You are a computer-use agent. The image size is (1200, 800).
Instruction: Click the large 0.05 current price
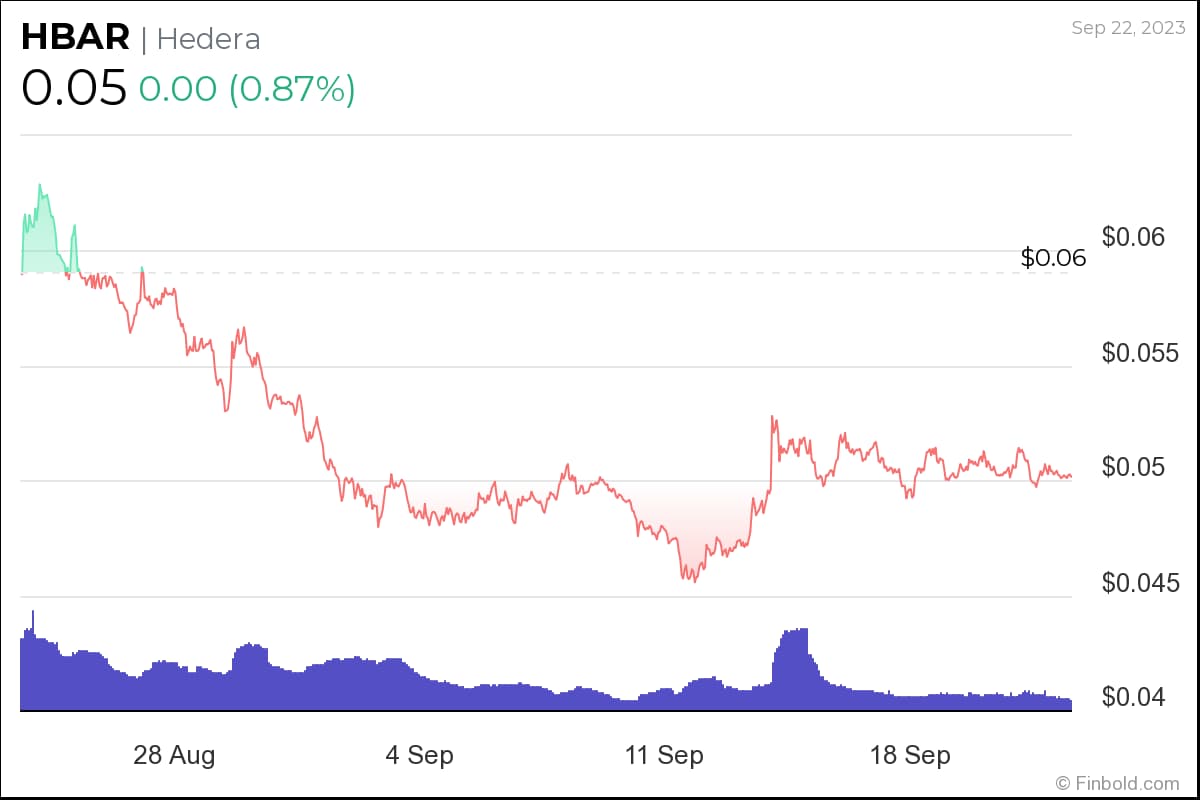73,88
